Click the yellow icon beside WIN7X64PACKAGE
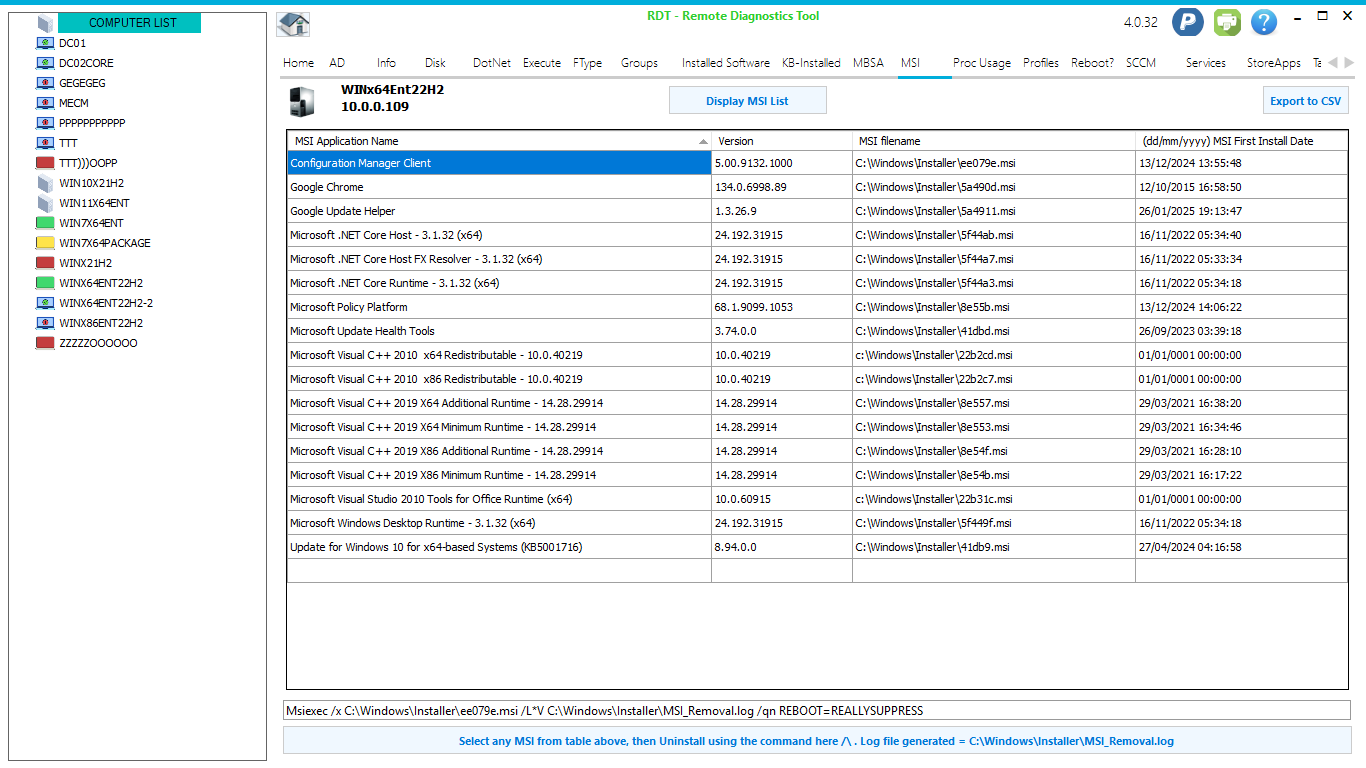This screenshot has height=768, width=1366. point(45,243)
